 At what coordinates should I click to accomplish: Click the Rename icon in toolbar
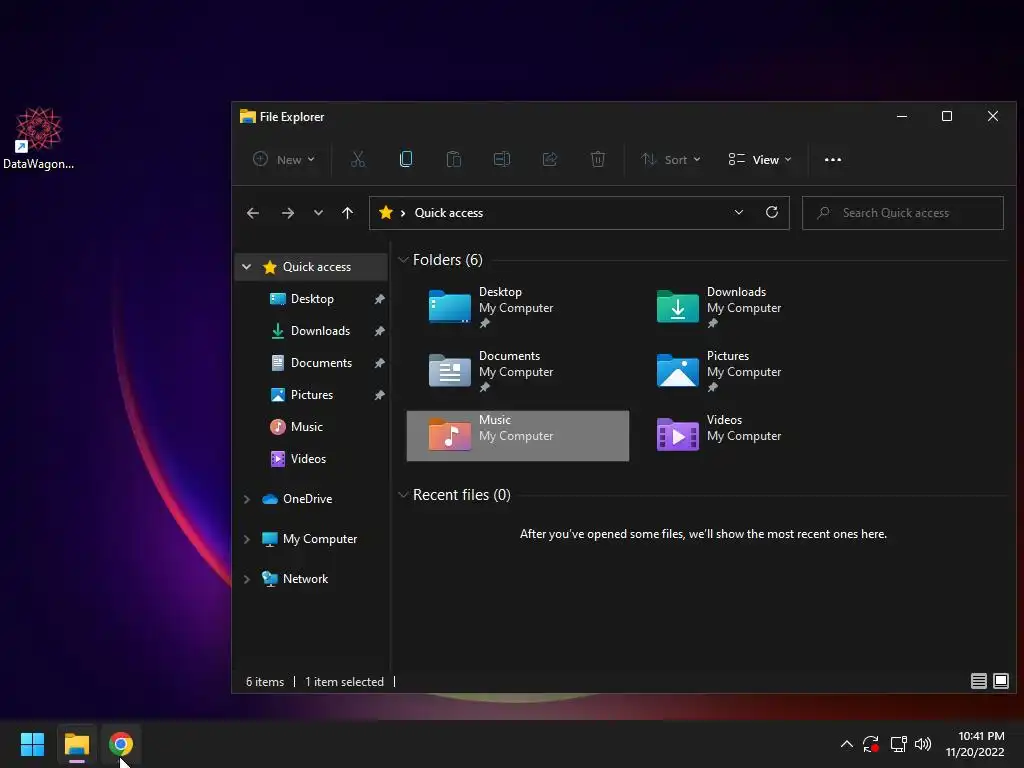(502, 159)
